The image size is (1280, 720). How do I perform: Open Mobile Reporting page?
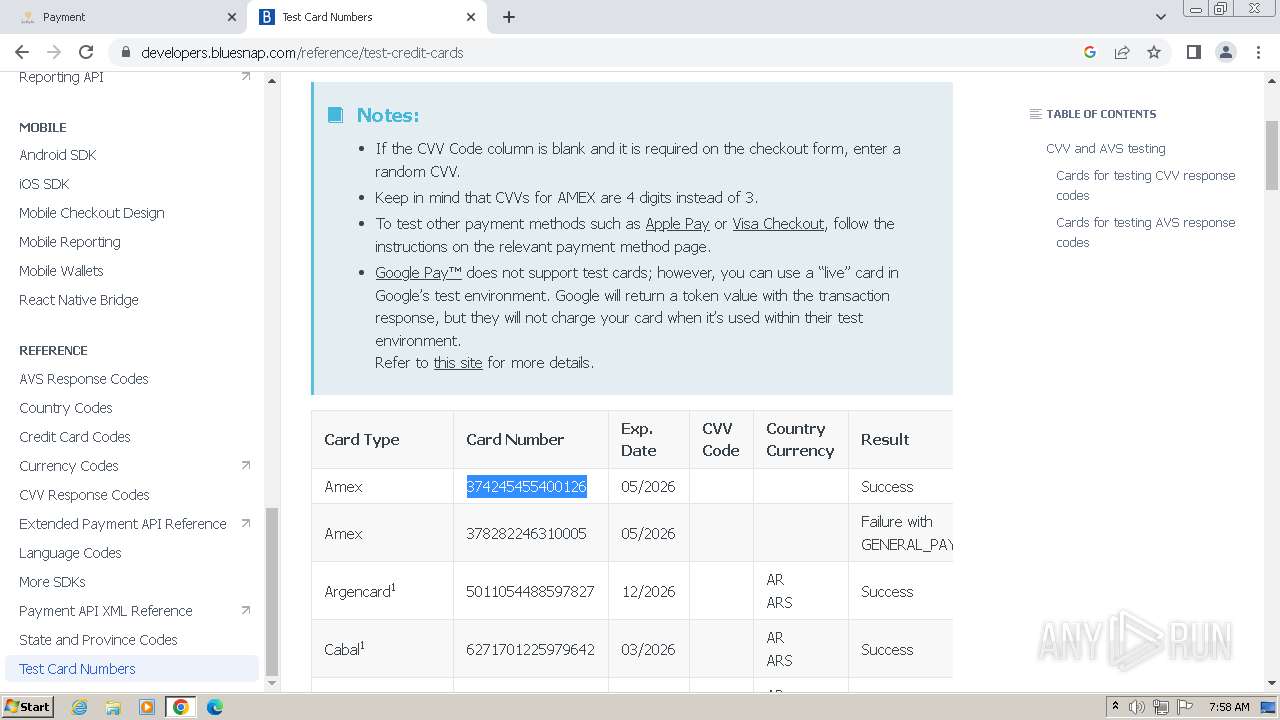click(70, 242)
